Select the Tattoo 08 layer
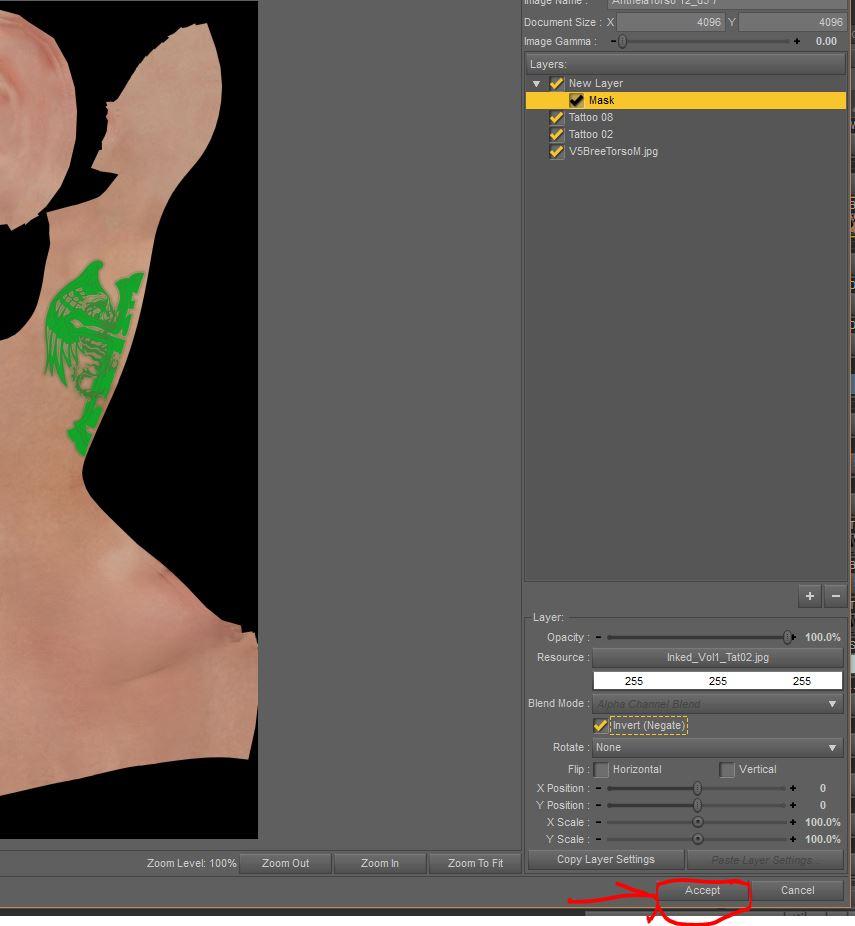Viewport: 855px width, 926px height. click(x=590, y=118)
